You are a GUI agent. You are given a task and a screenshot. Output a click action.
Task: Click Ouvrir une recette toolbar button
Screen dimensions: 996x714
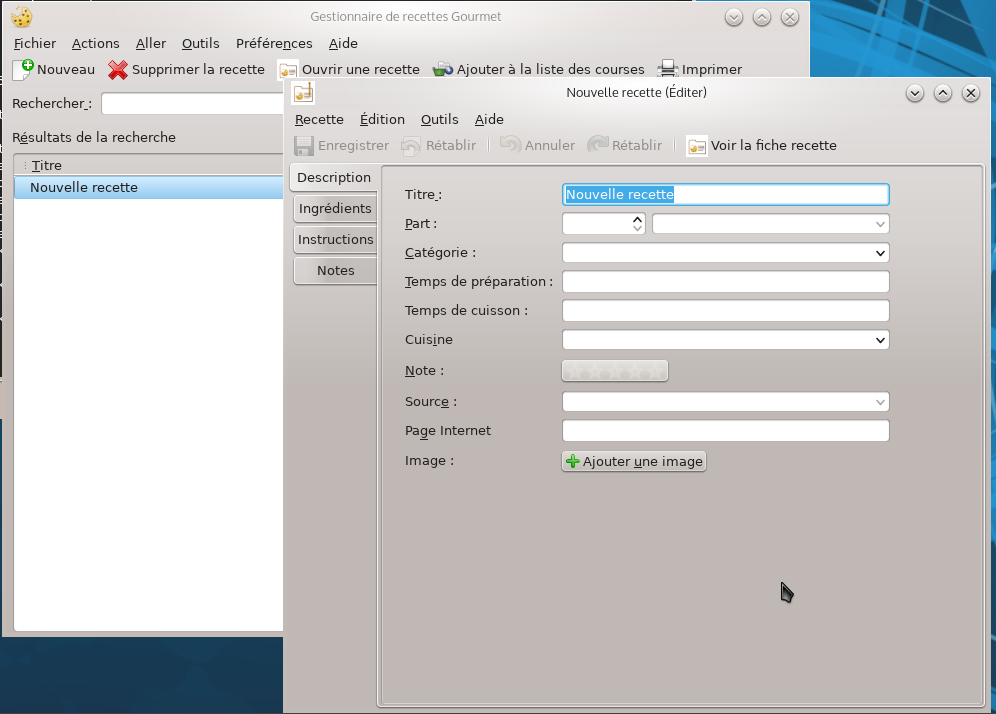coord(349,69)
